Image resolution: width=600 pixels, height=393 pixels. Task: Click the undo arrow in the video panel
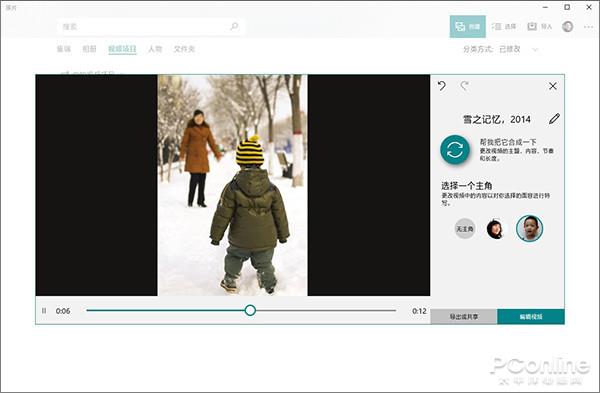pyautogui.click(x=442, y=86)
